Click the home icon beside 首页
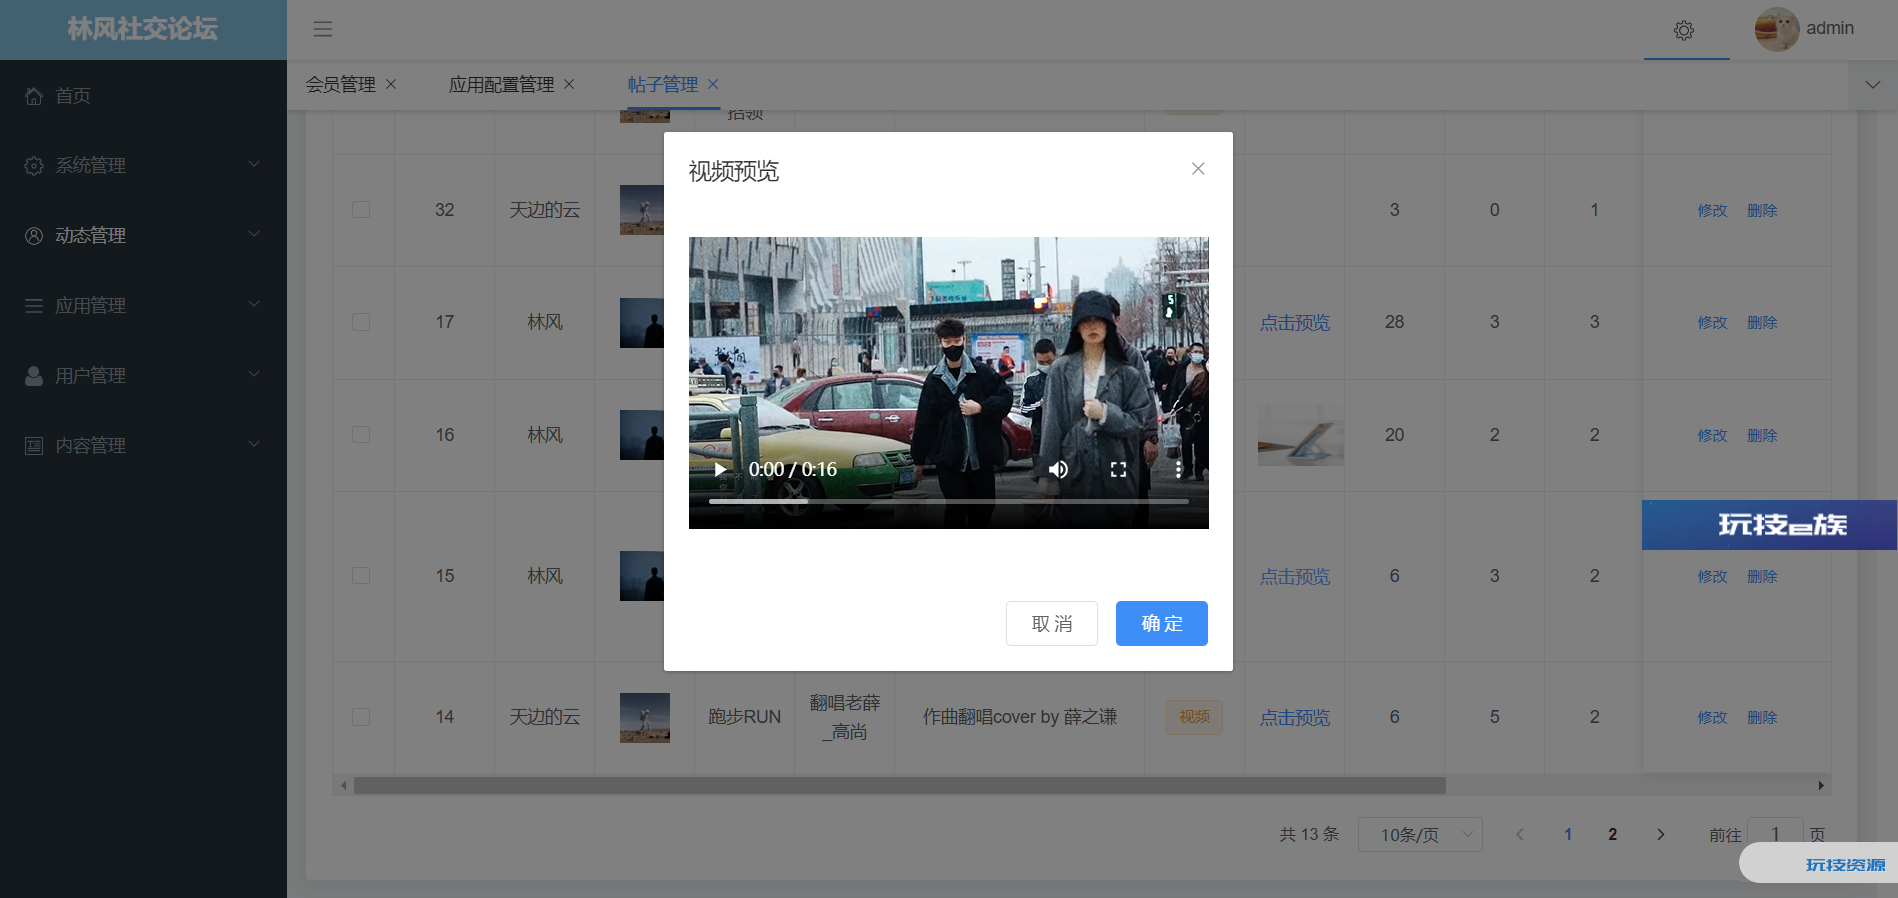 pos(34,95)
